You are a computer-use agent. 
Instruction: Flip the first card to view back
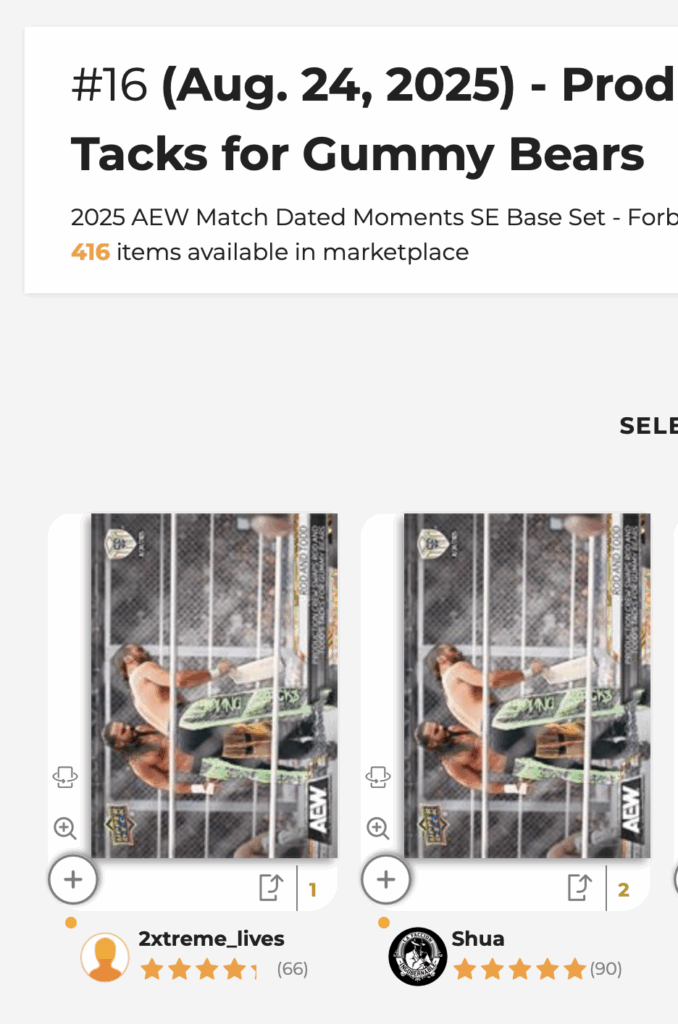(65, 777)
